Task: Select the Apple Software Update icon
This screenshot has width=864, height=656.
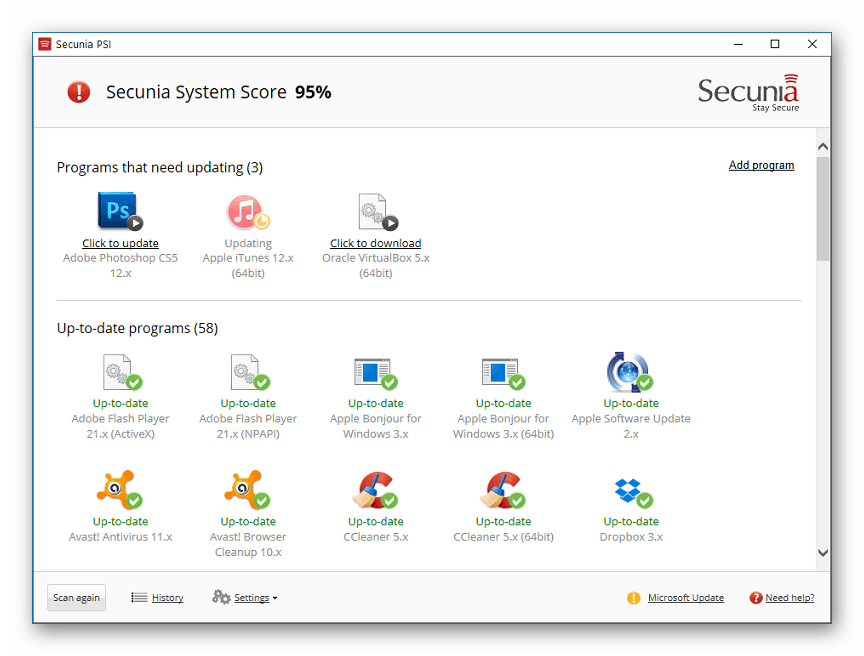Action: pyautogui.click(x=630, y=372)
